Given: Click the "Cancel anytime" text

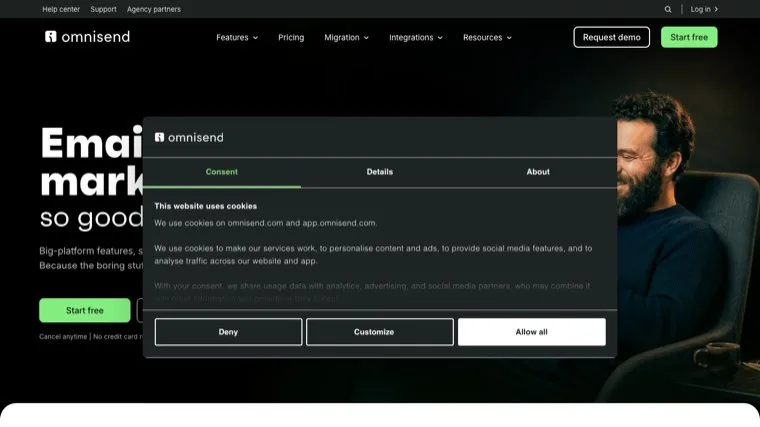Looking at the screenshot, I should point(63,336).
